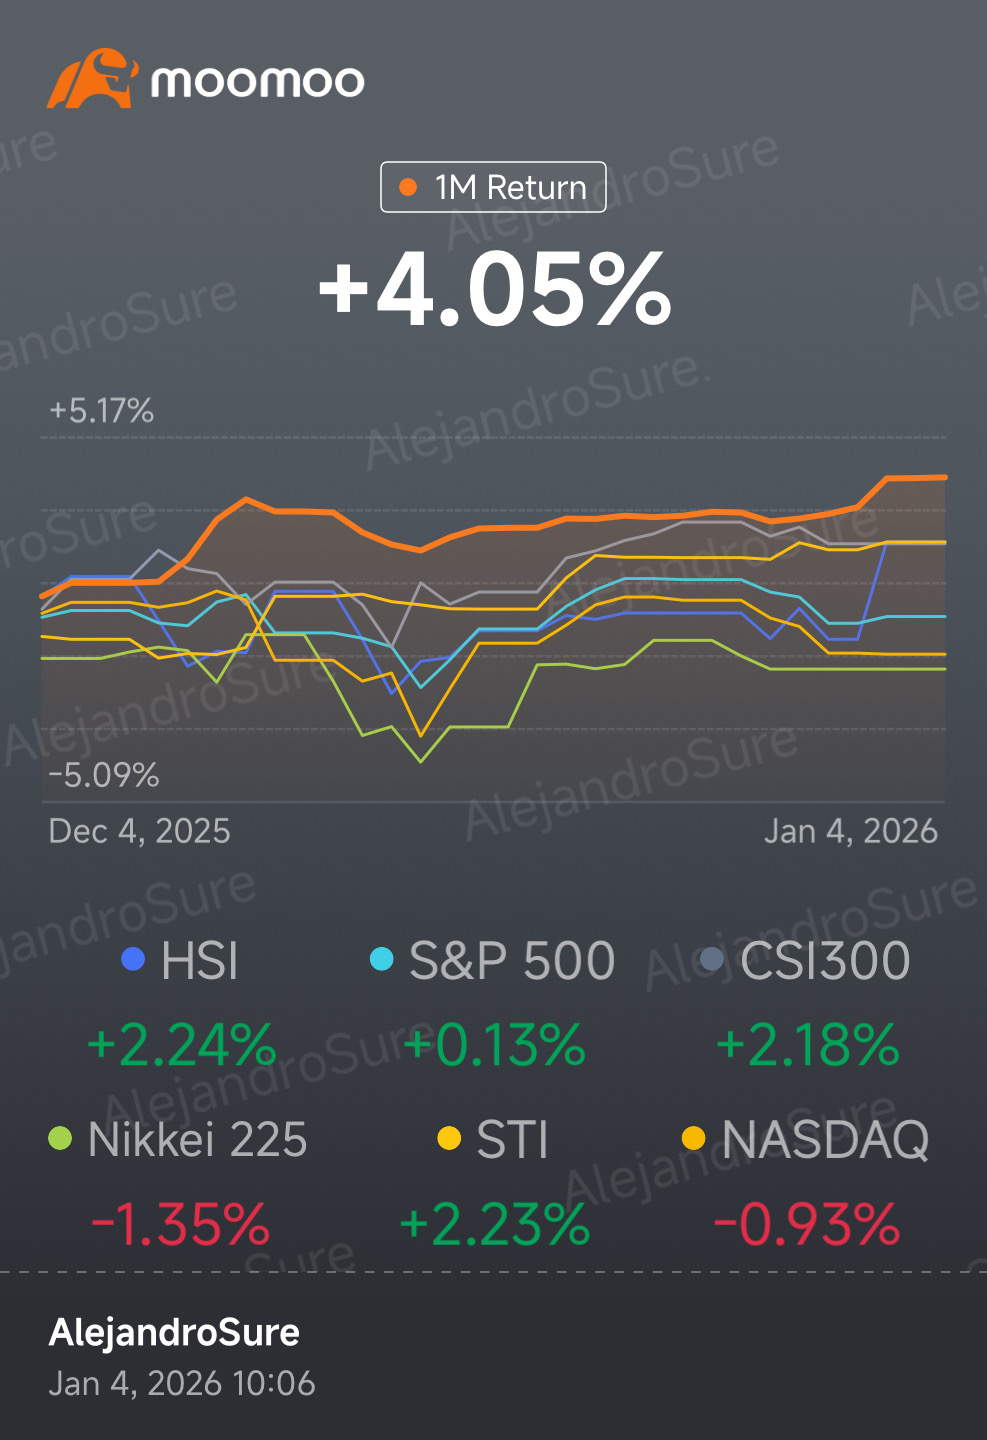
Task: Click the Nikkei 225 -1.35% value
Action: point(181,1224)
